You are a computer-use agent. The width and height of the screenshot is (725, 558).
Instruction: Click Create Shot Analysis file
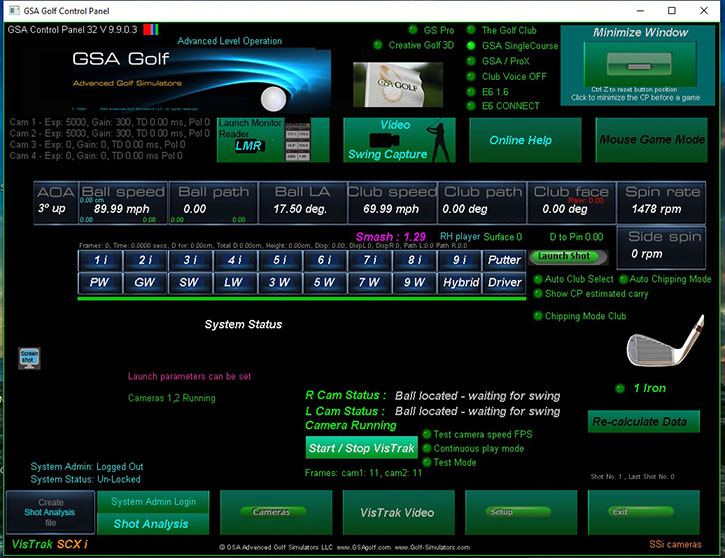tap(50, 513)
